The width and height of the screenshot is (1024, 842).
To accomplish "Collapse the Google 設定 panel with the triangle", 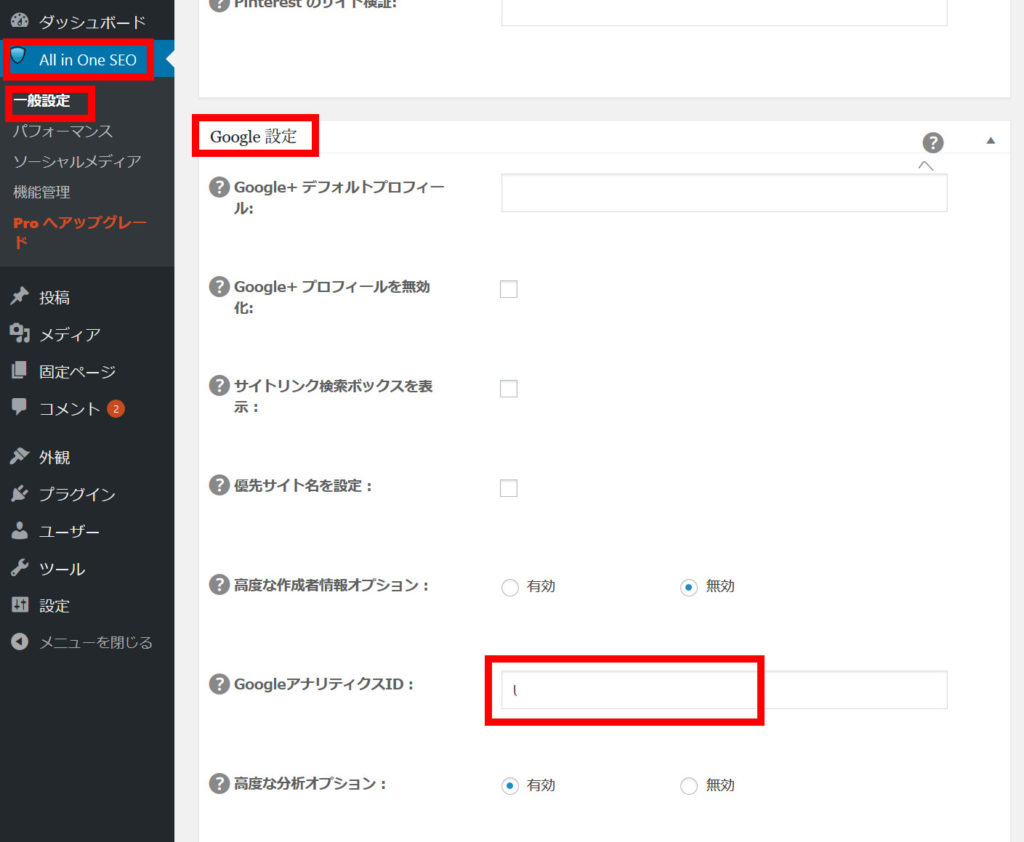I will click(991, 140).
